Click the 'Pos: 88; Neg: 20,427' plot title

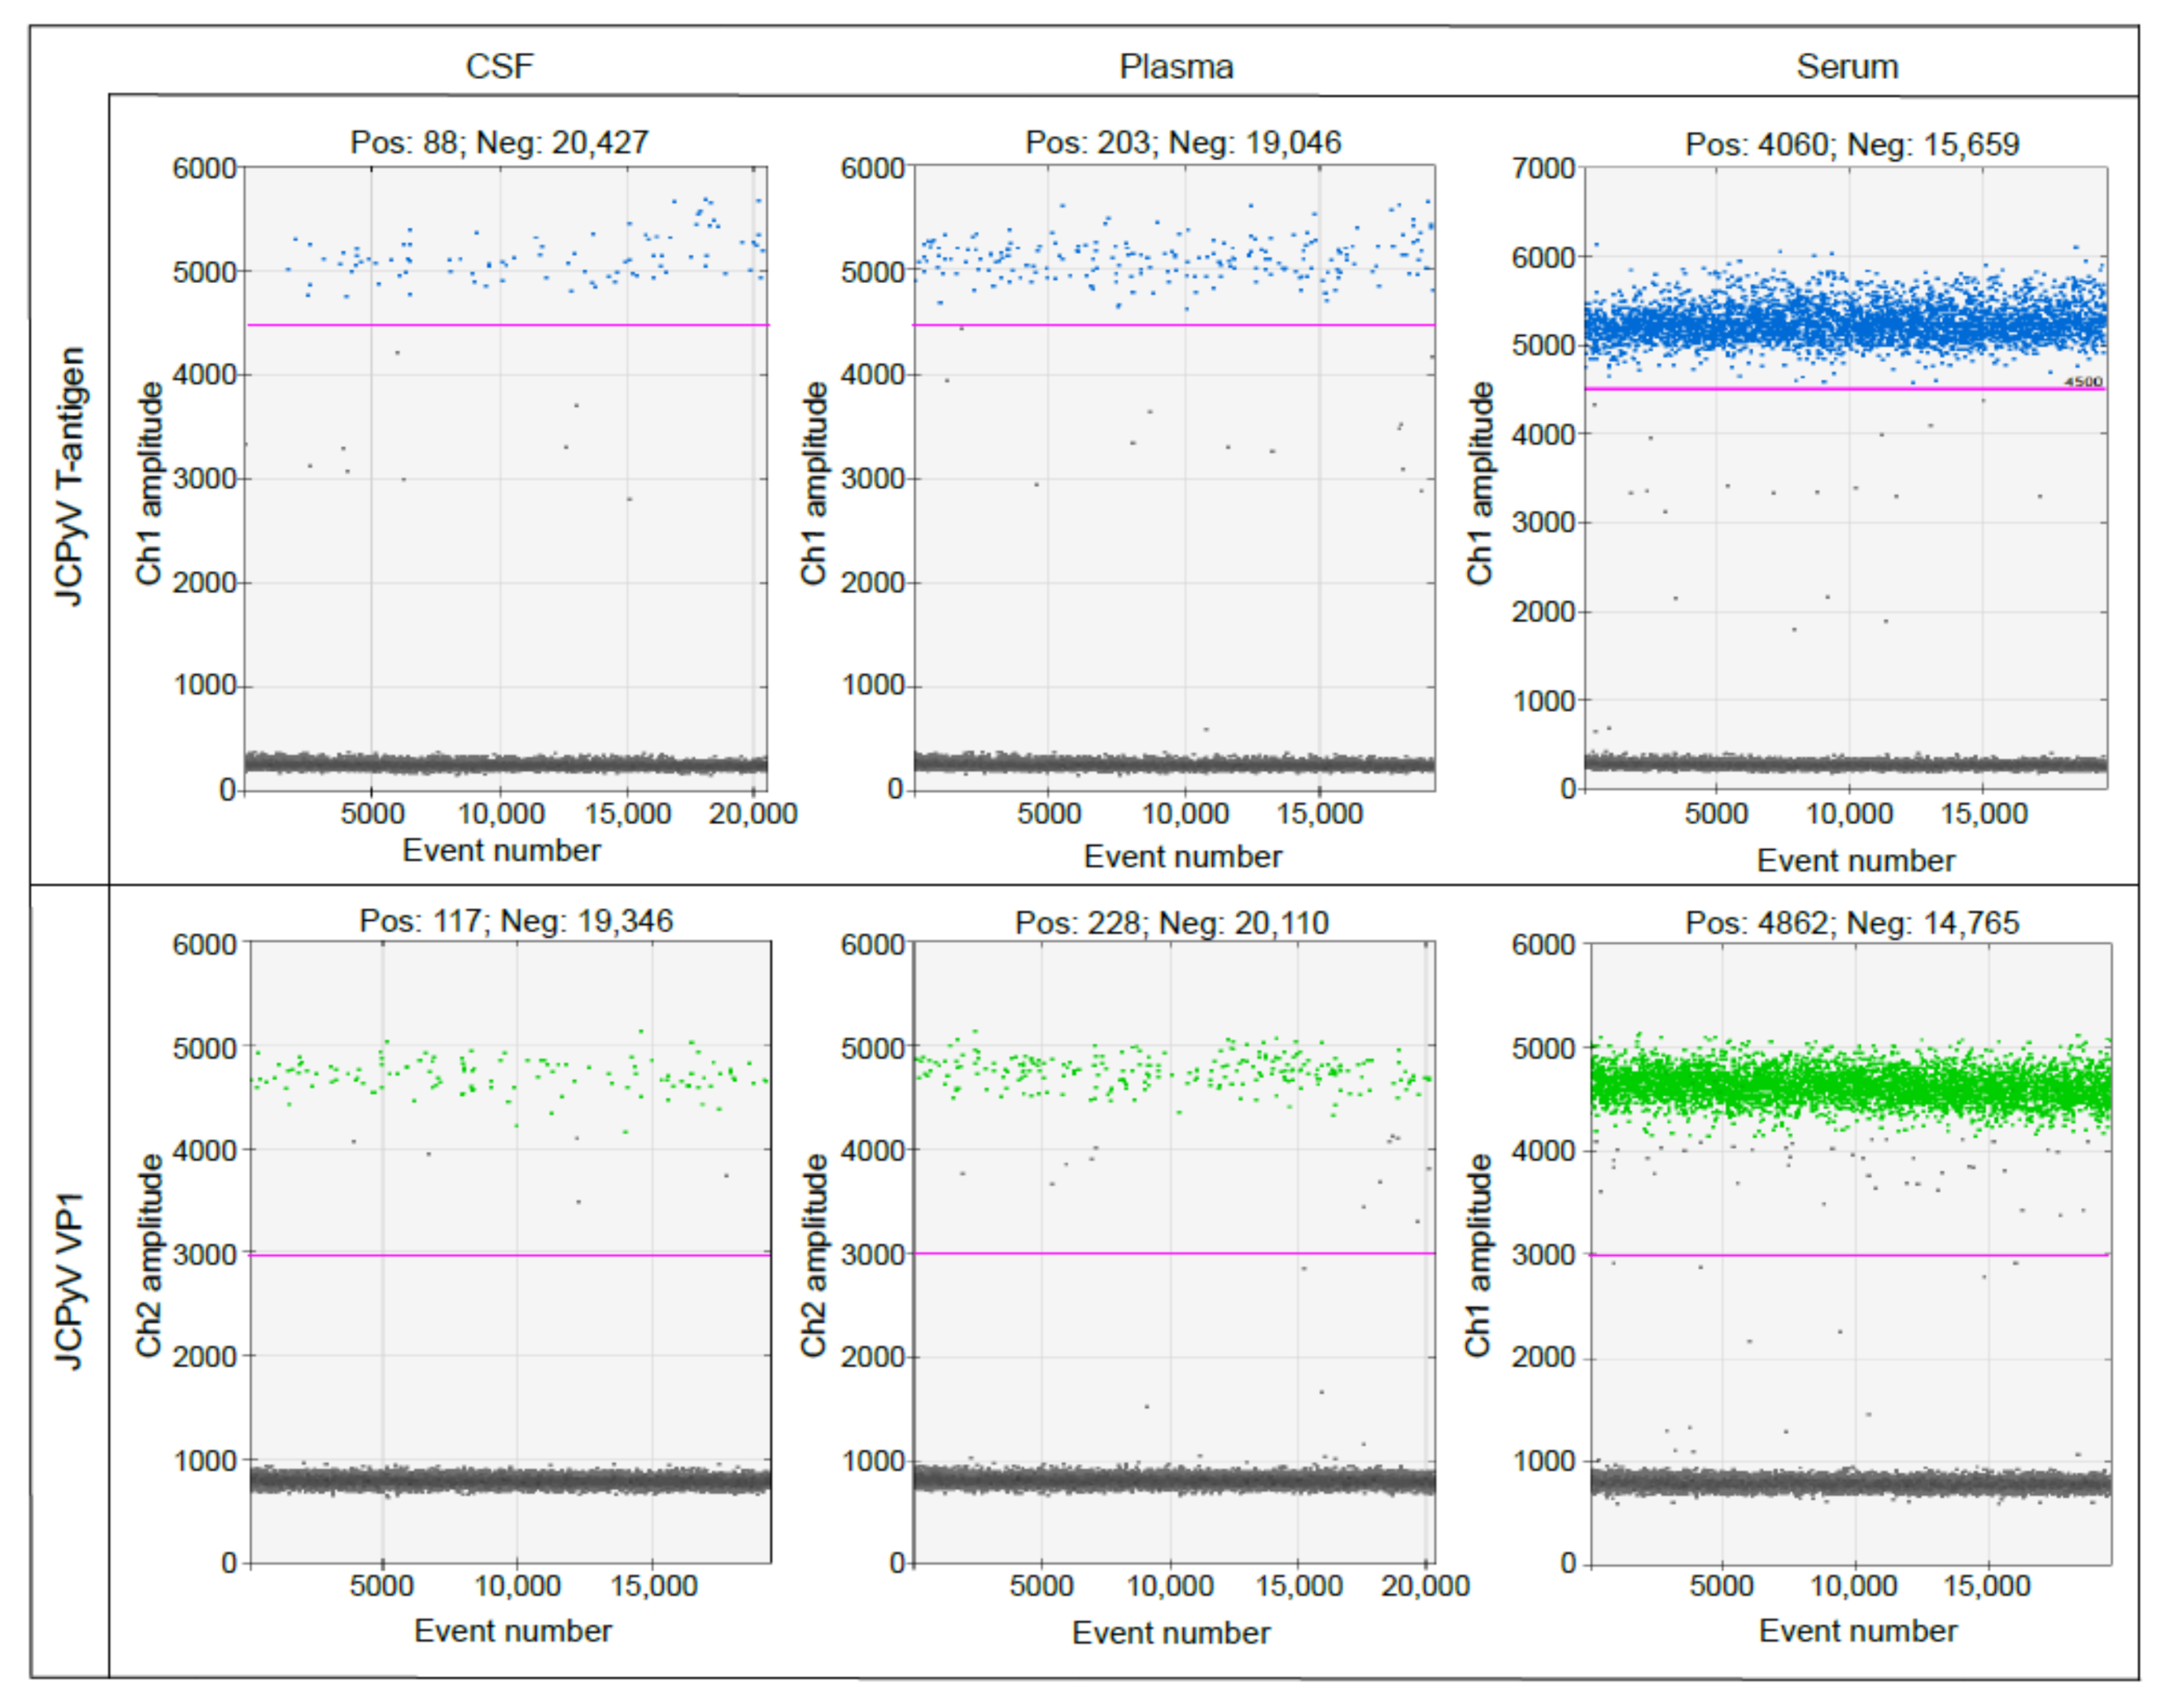tap(499, 142)
